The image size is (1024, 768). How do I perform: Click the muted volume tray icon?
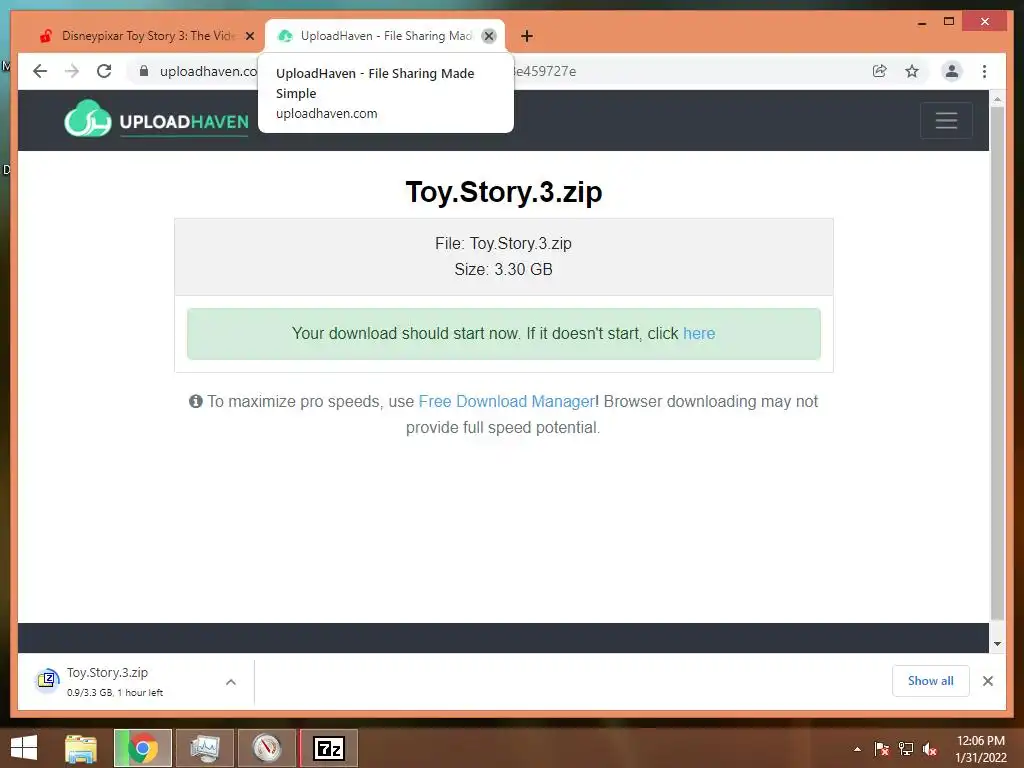tap(930, 749)
